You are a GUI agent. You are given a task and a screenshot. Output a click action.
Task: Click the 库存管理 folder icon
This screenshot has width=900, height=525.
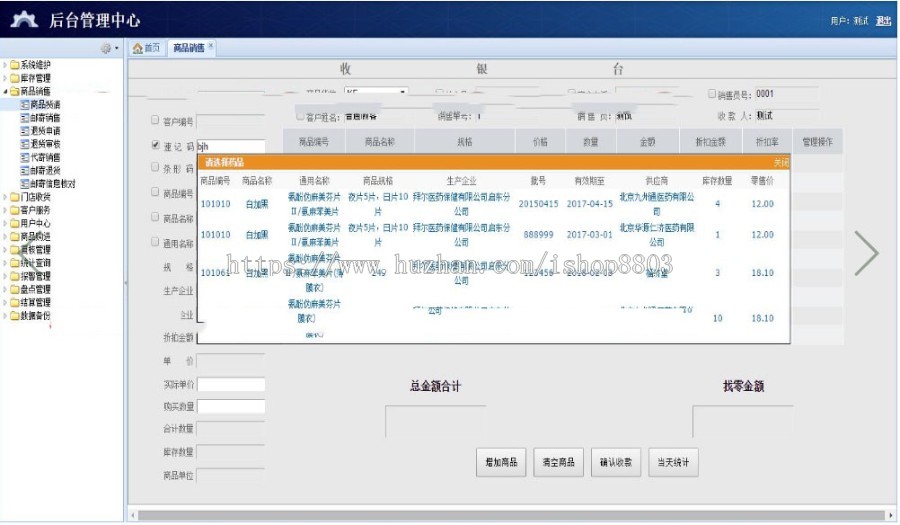tap(15, 78)
